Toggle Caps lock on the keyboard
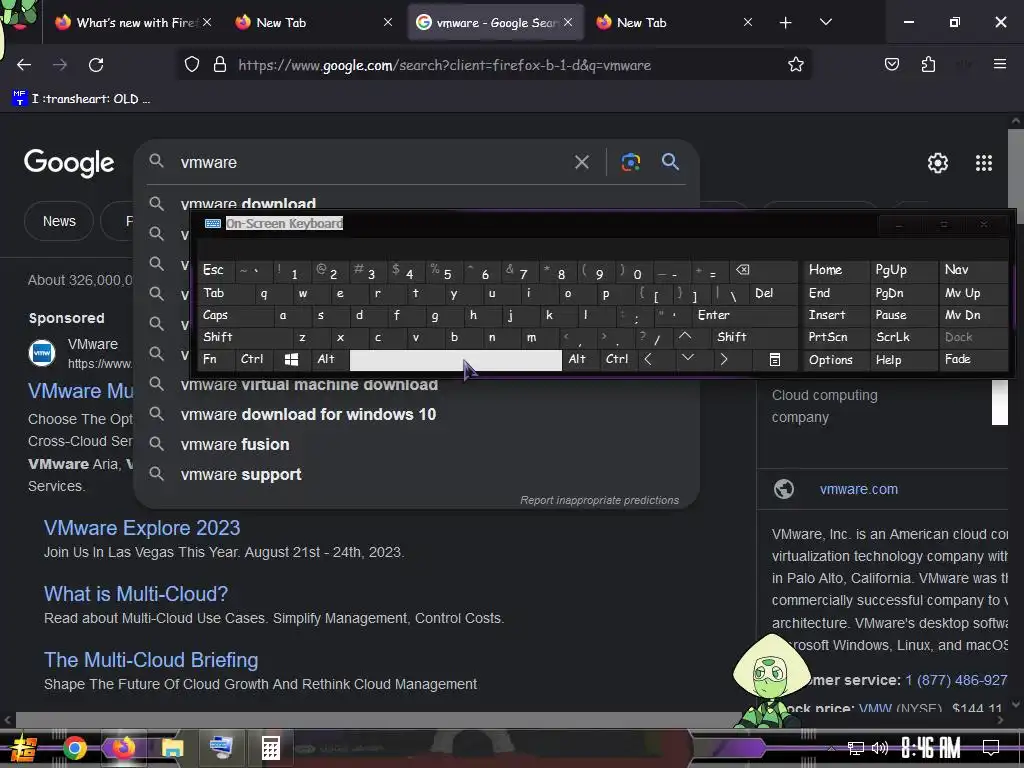This screenshot has height=768, width=1024. click(x=235, y=315)
